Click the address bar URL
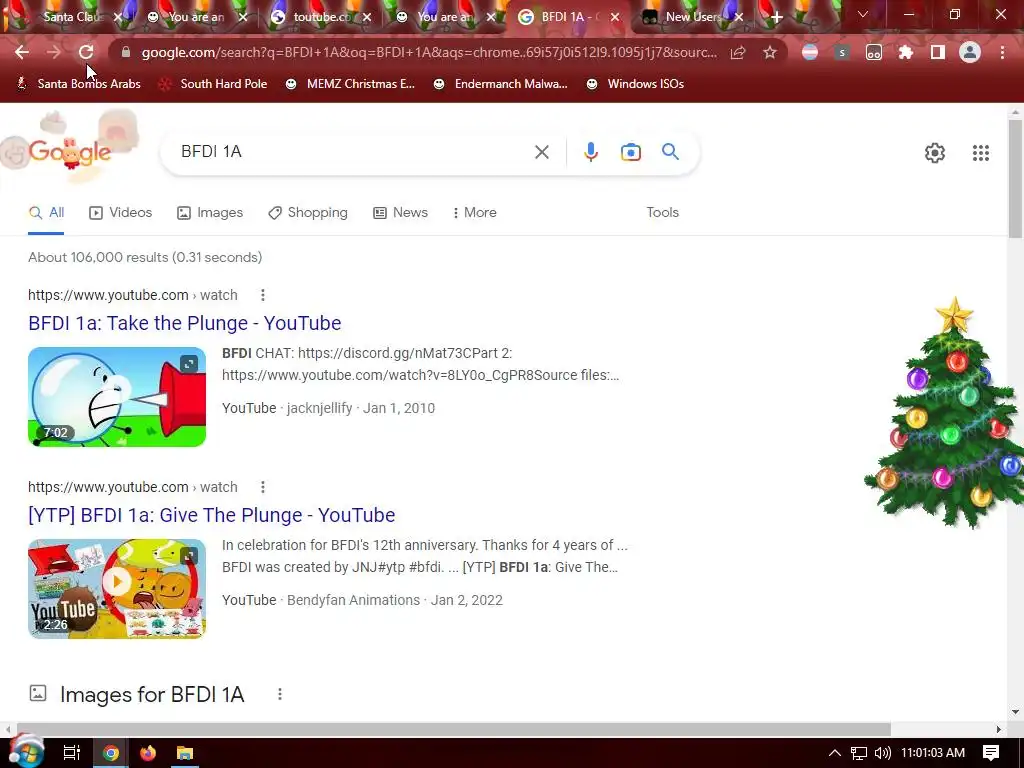 [x=429, y=52]
